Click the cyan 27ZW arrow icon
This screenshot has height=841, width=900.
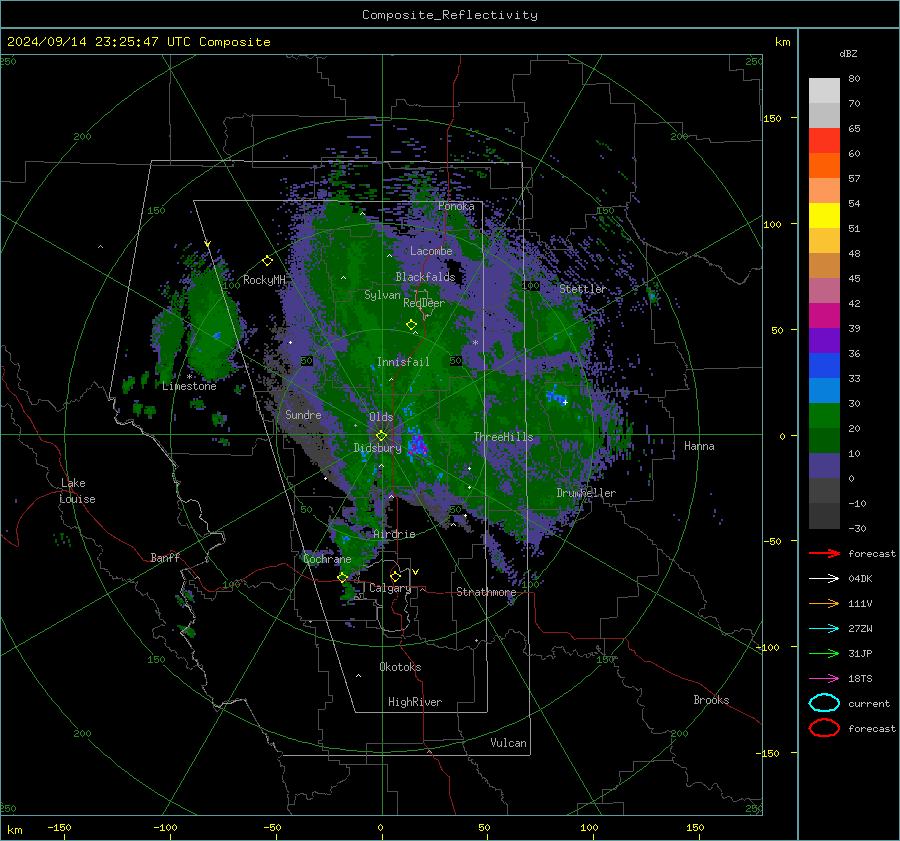coord(824,629)
